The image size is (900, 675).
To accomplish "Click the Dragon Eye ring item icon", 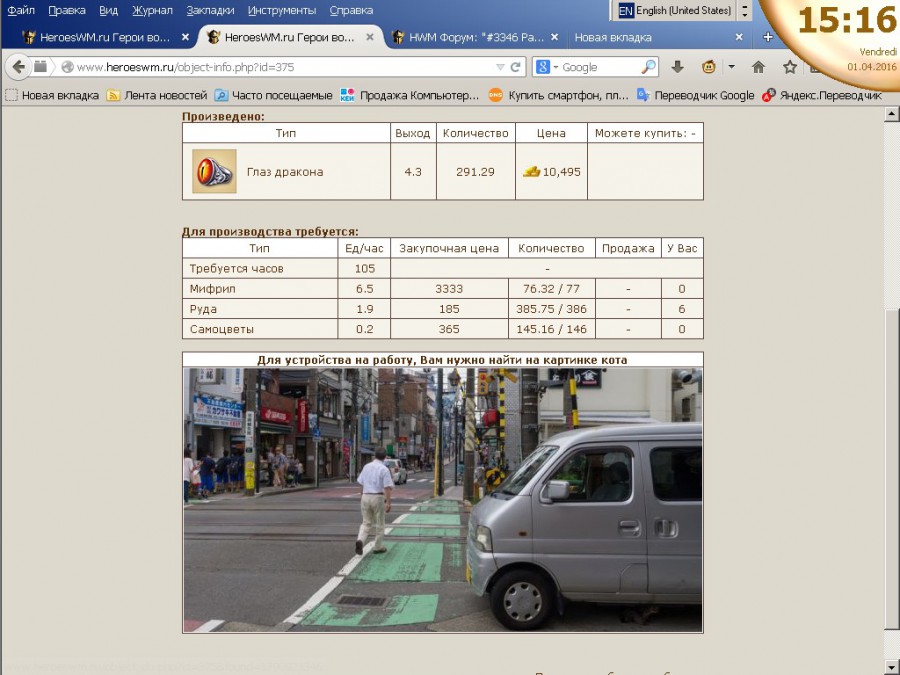I will 214,171.
